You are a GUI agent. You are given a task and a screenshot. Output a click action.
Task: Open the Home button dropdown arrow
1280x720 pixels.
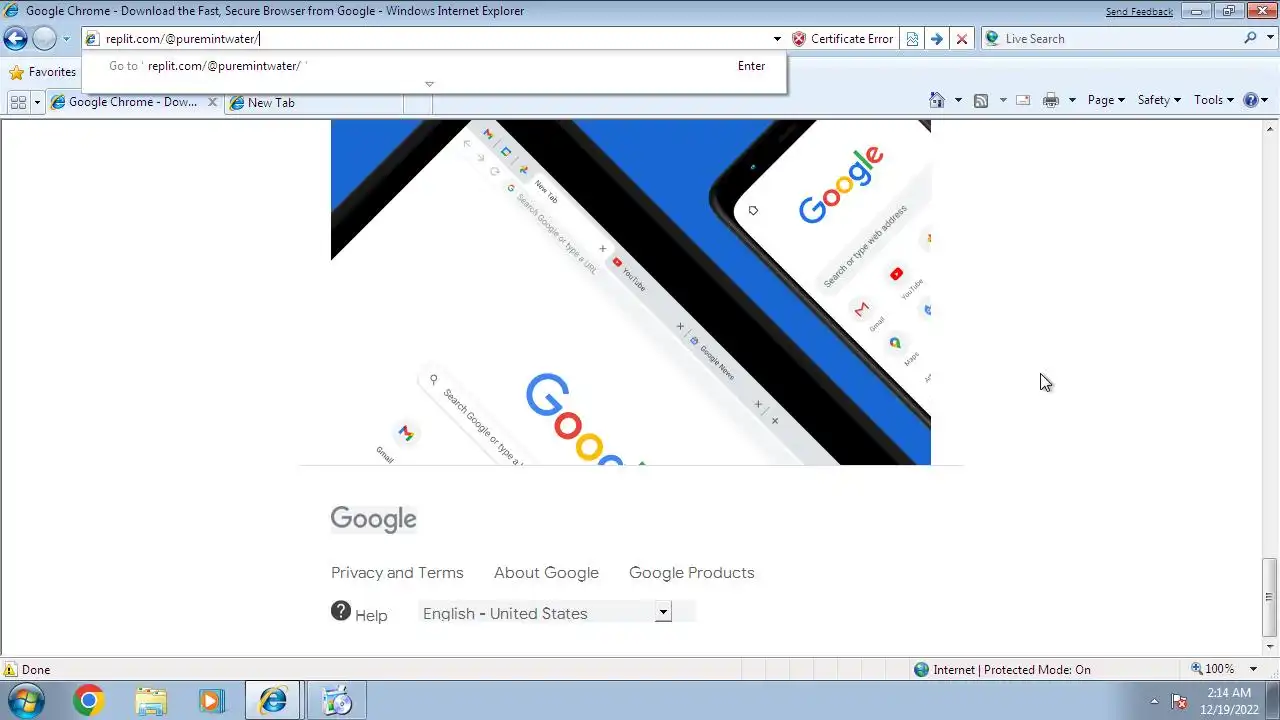[958, 100]
